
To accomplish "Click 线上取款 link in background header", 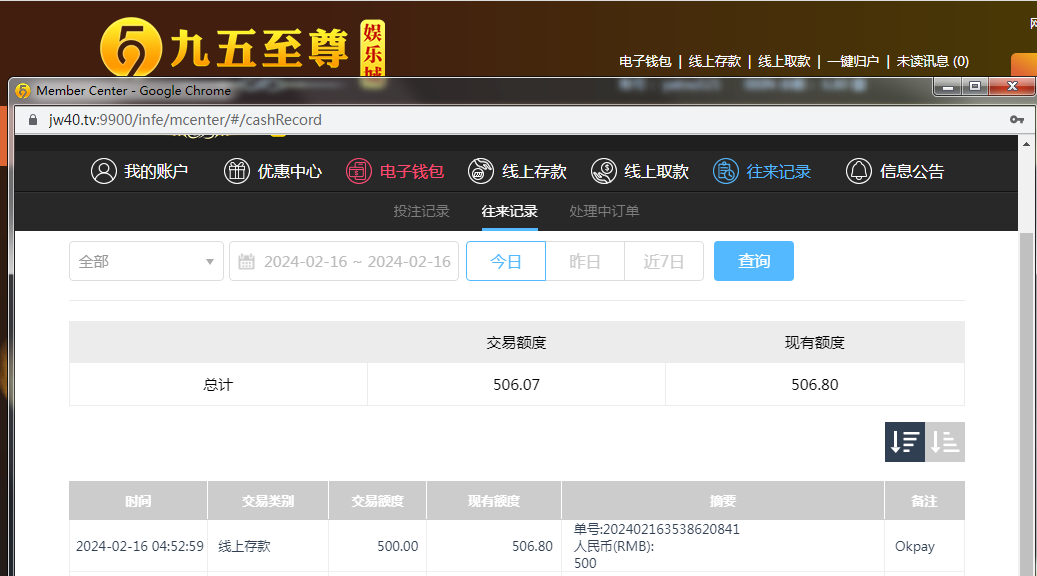I will [x=784, y=62].
